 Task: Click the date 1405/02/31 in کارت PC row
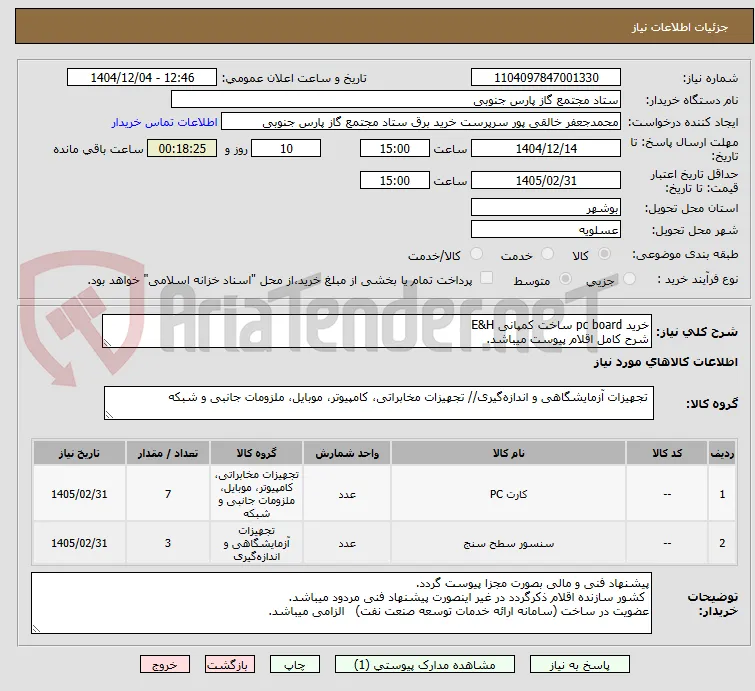pyautogui.click(x=79, y=494)
